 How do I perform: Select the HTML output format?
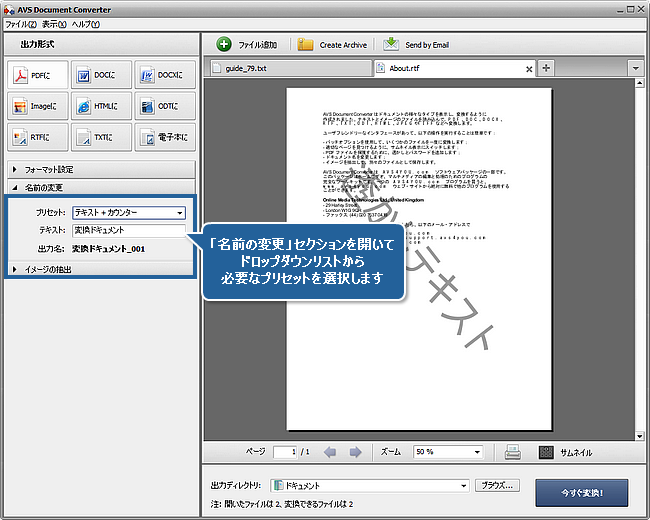click(x=99, y=106)
